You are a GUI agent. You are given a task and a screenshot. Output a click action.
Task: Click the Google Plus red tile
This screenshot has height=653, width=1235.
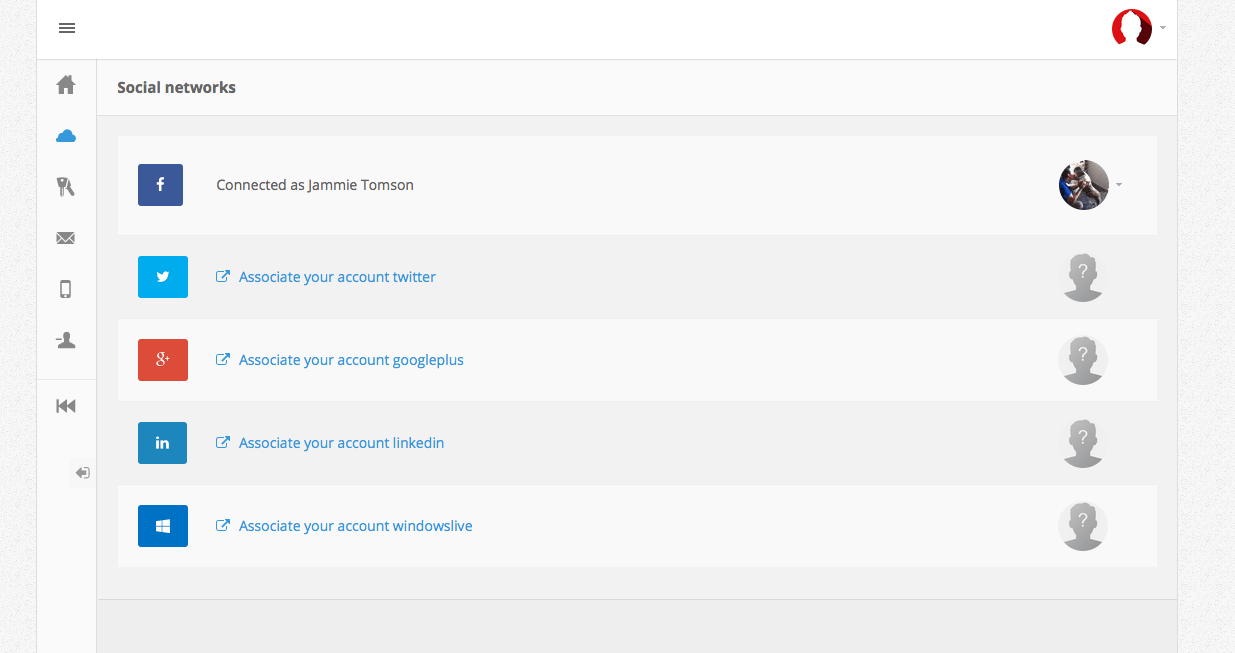[162, 360]
